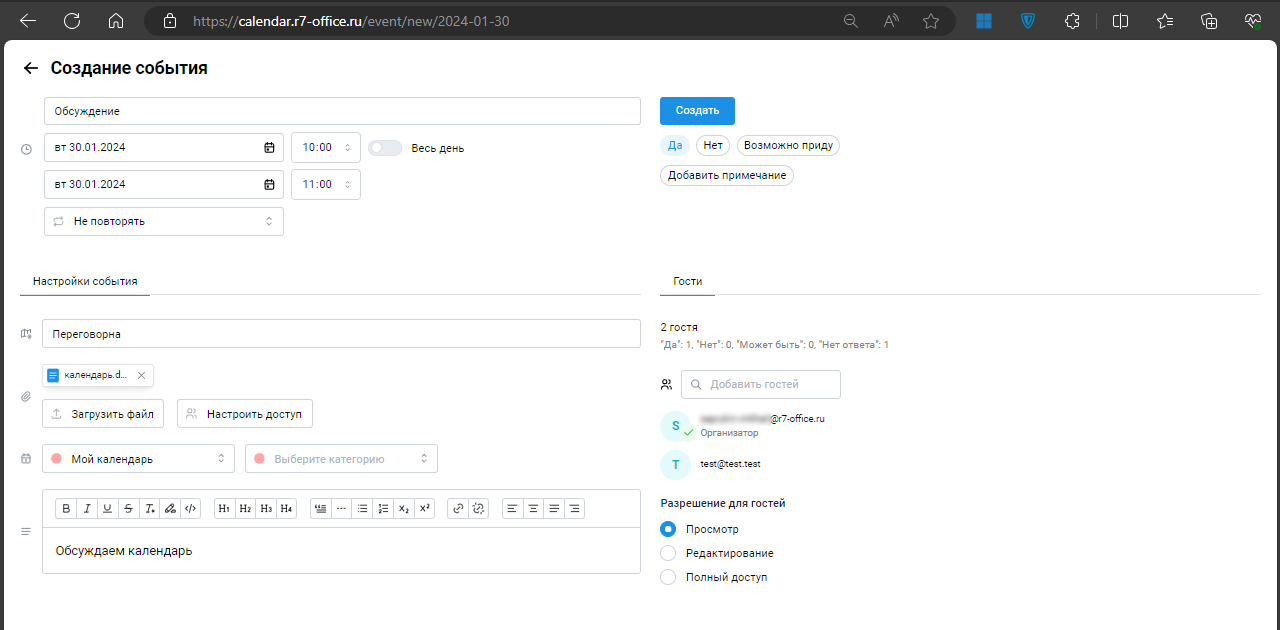Expand the Мой календарь dropdown
The height and width of the screenshot is (630, 1280).
coord(138,459)
